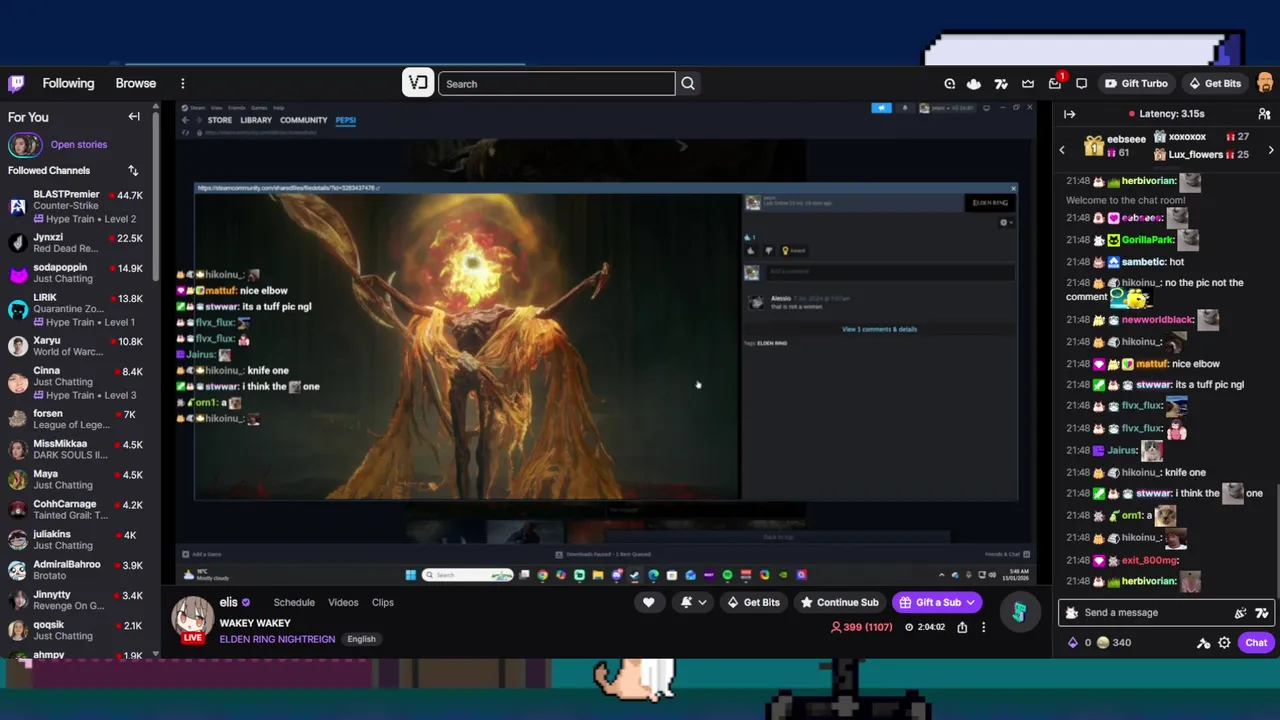The height and width of the screenshot is (720, 1280).
Task: Open notification bell dropdown
Action: tap(692, 602)
